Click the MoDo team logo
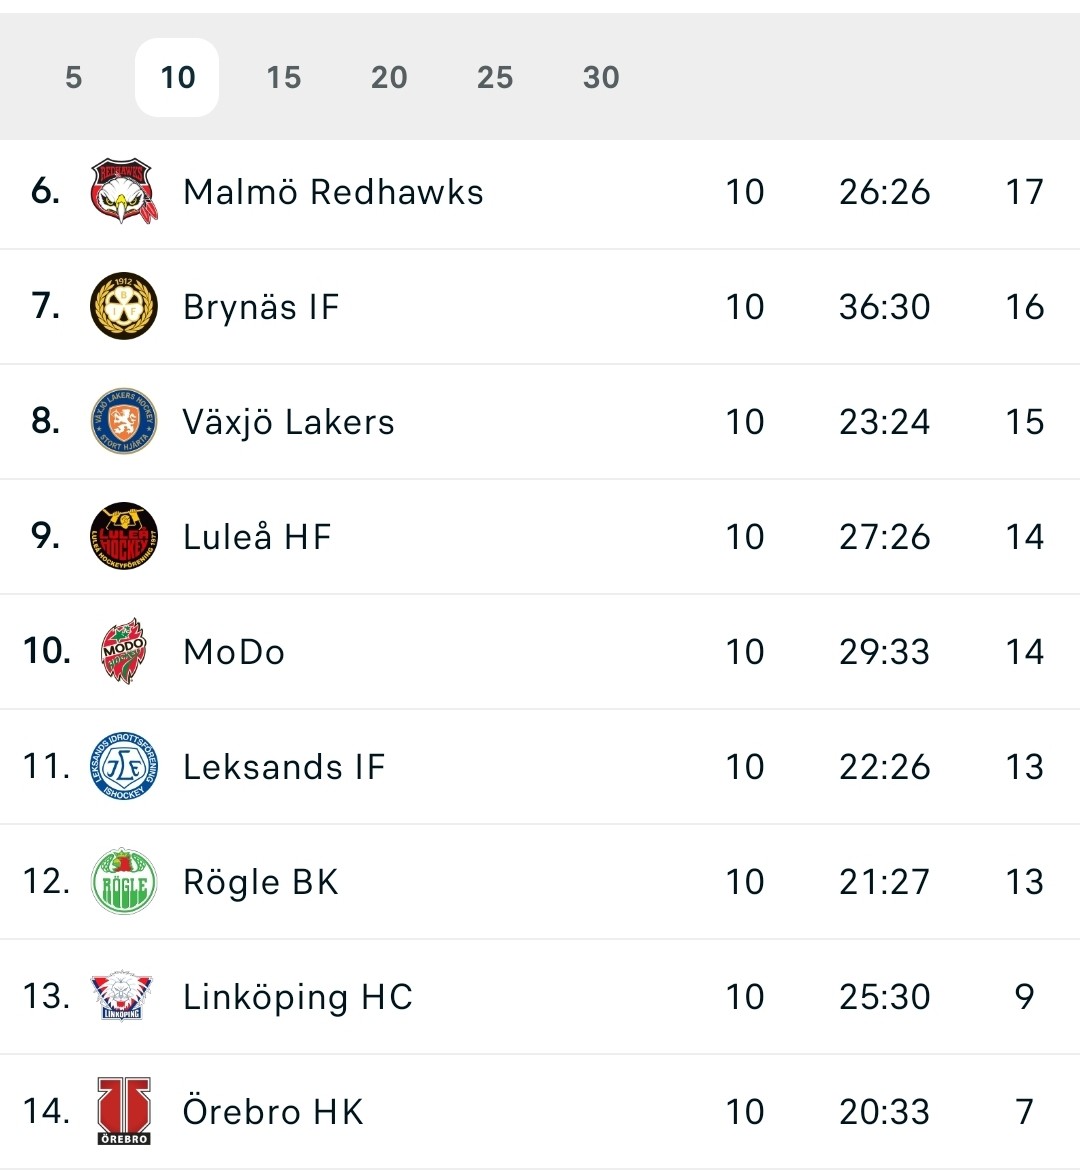This screenshot has width=1080, height=1170. coord(123,652)
